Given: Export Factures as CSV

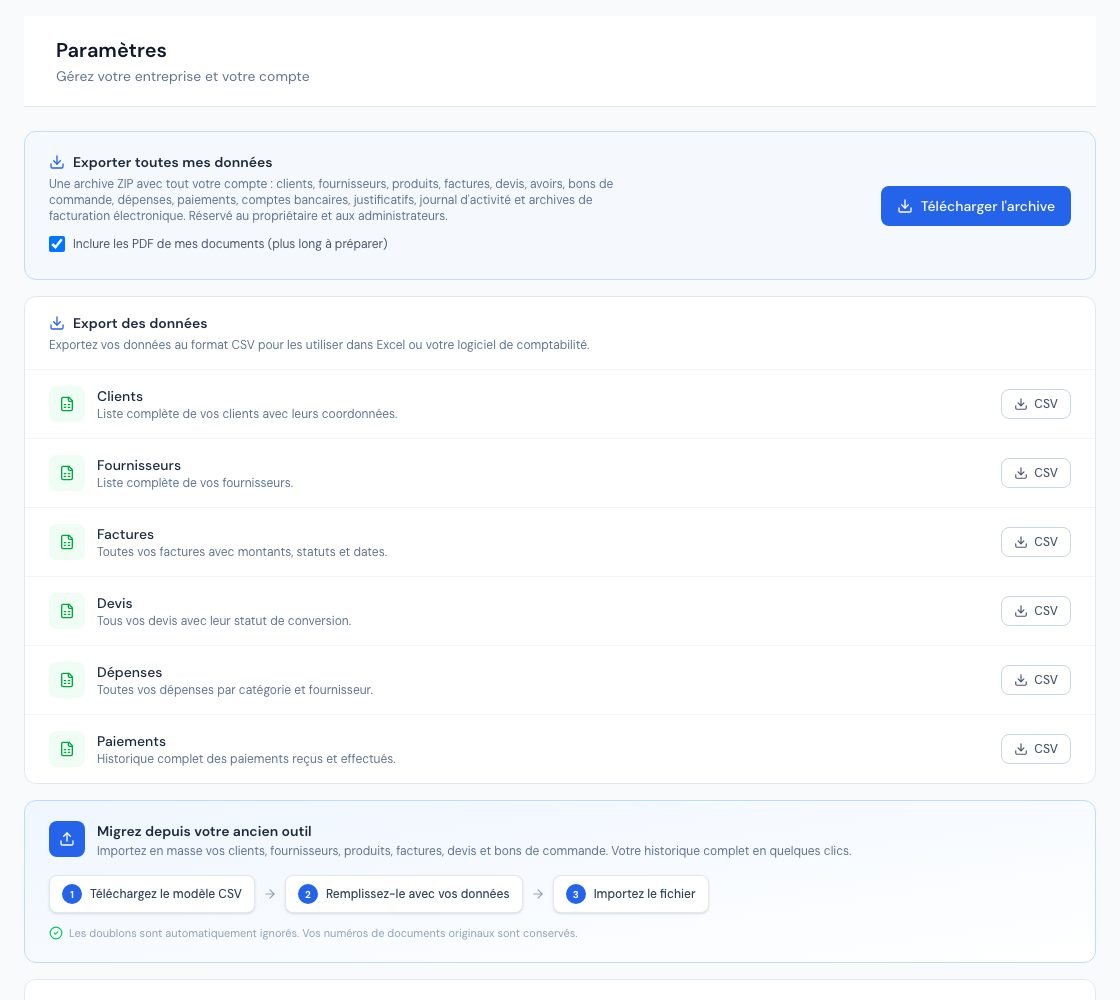Looking at the screenshot, I should (1035, 542).
